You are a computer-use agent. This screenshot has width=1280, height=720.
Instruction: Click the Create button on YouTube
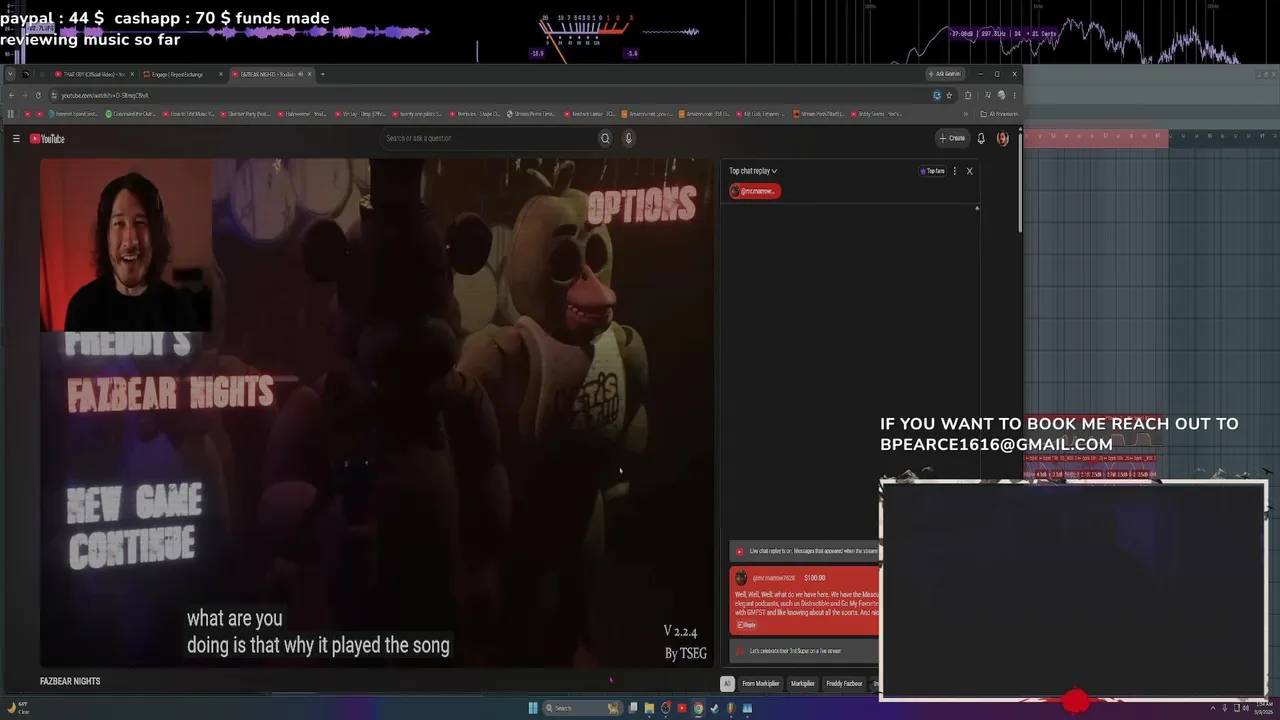[952, 139]
